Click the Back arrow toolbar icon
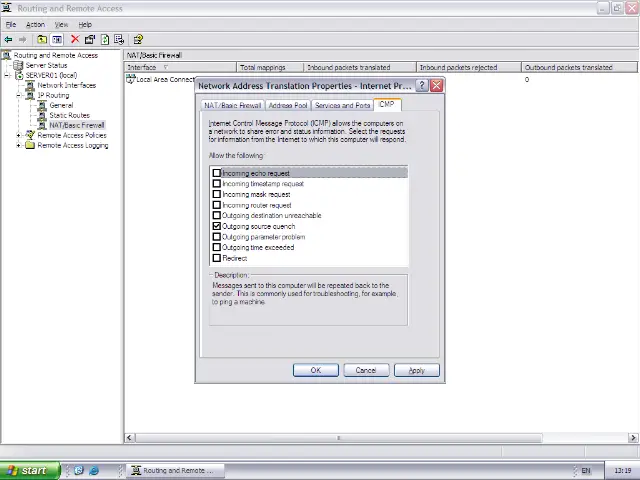640x480 pixels. click(x=9, y=40)
